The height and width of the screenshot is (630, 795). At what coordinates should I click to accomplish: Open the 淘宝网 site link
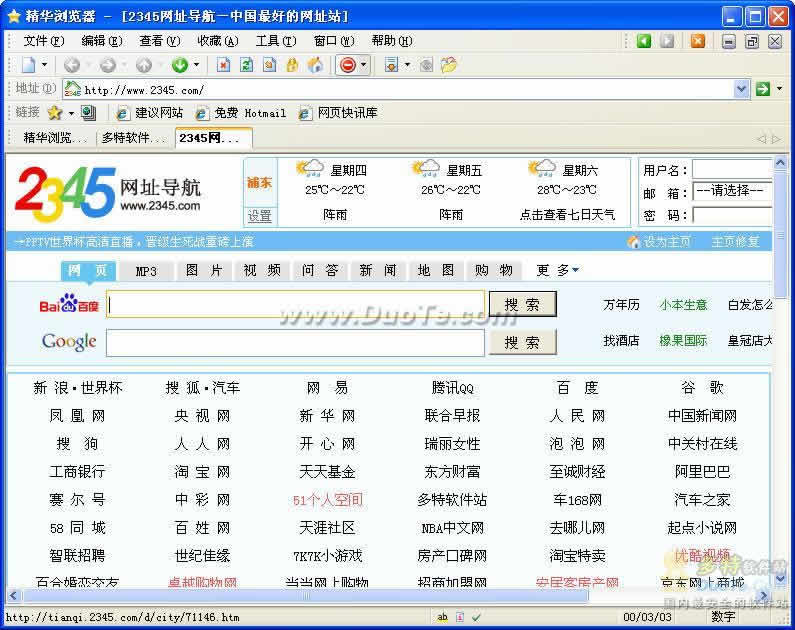[x=202, y=472]
